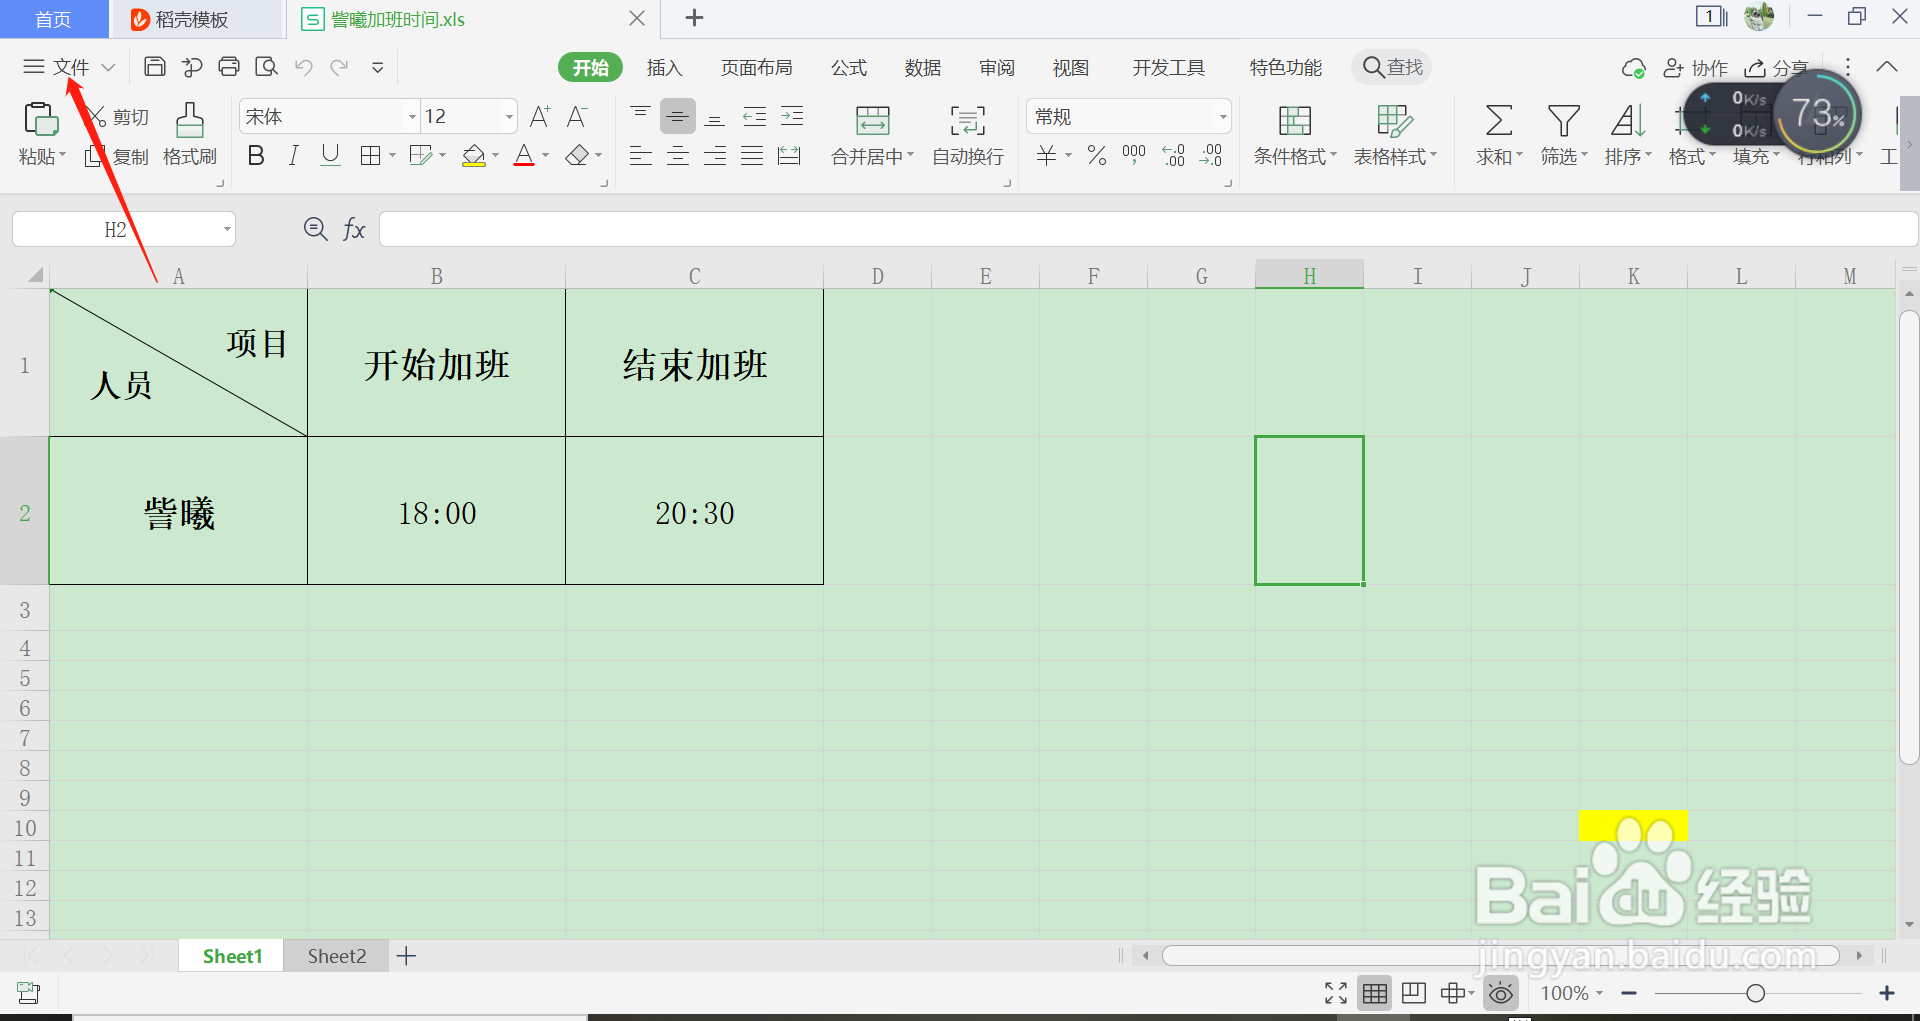Expand paste options dropdown arrow

[62, 156]
